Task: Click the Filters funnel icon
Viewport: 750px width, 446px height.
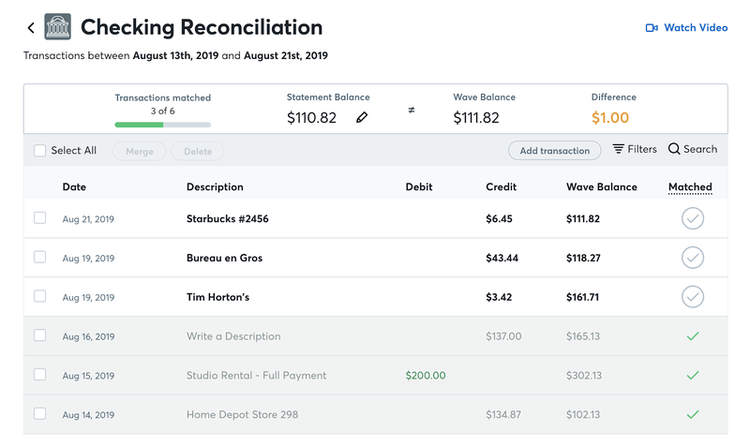Action: tap(618, 149)
